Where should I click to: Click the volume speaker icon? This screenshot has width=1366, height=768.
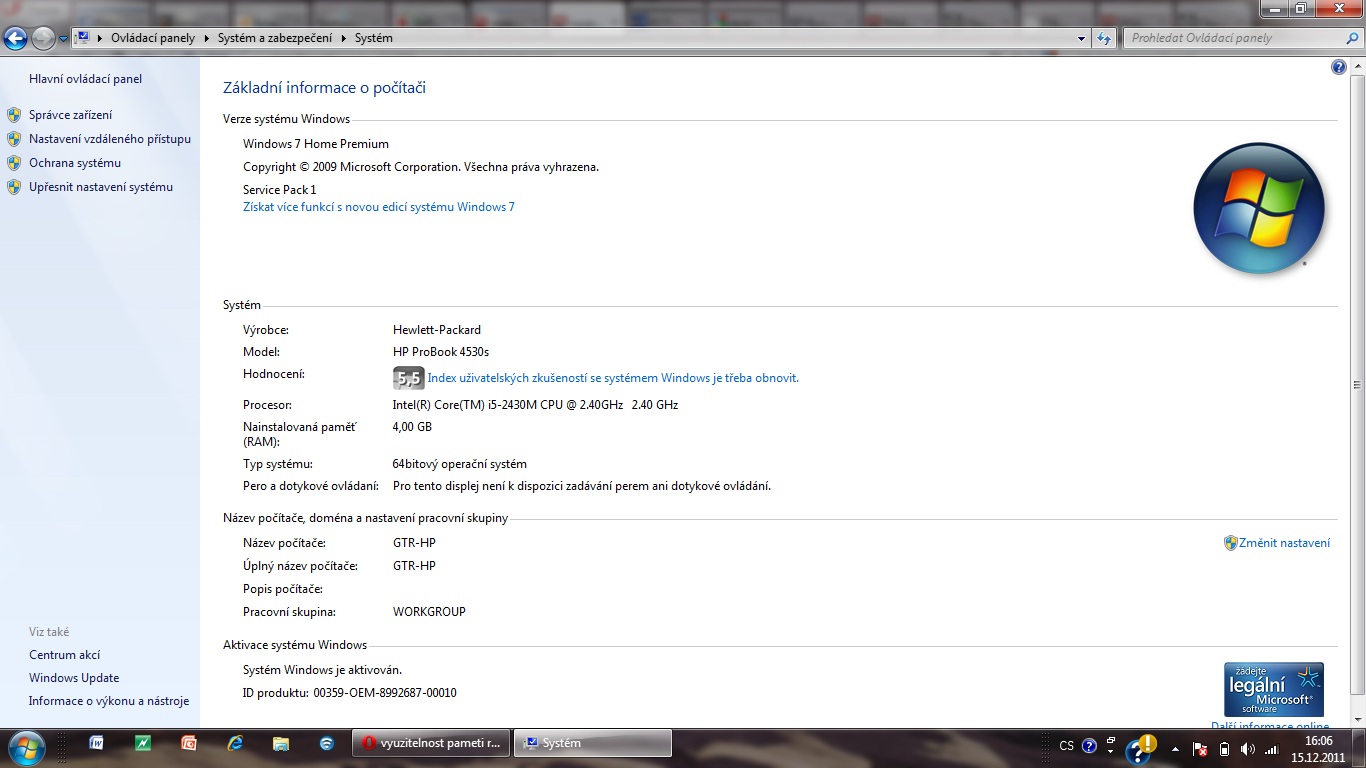(x=1247, y=748)
